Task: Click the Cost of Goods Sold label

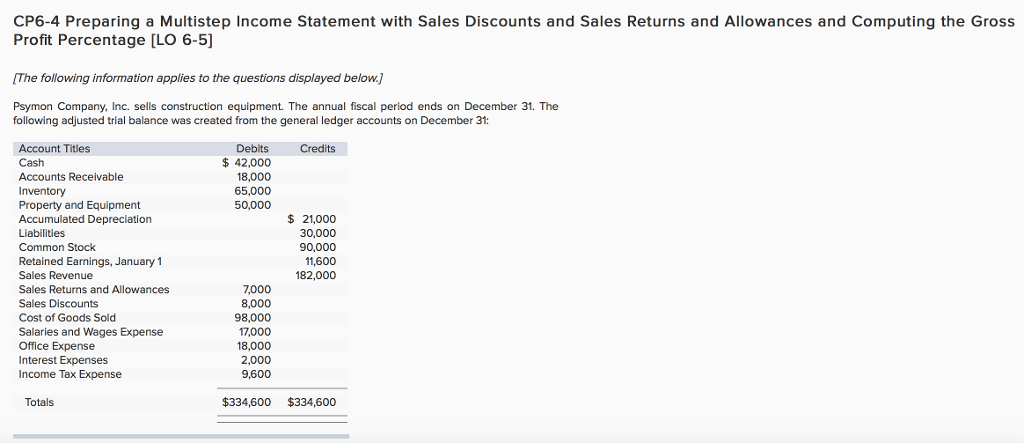Action: (67, 318)
